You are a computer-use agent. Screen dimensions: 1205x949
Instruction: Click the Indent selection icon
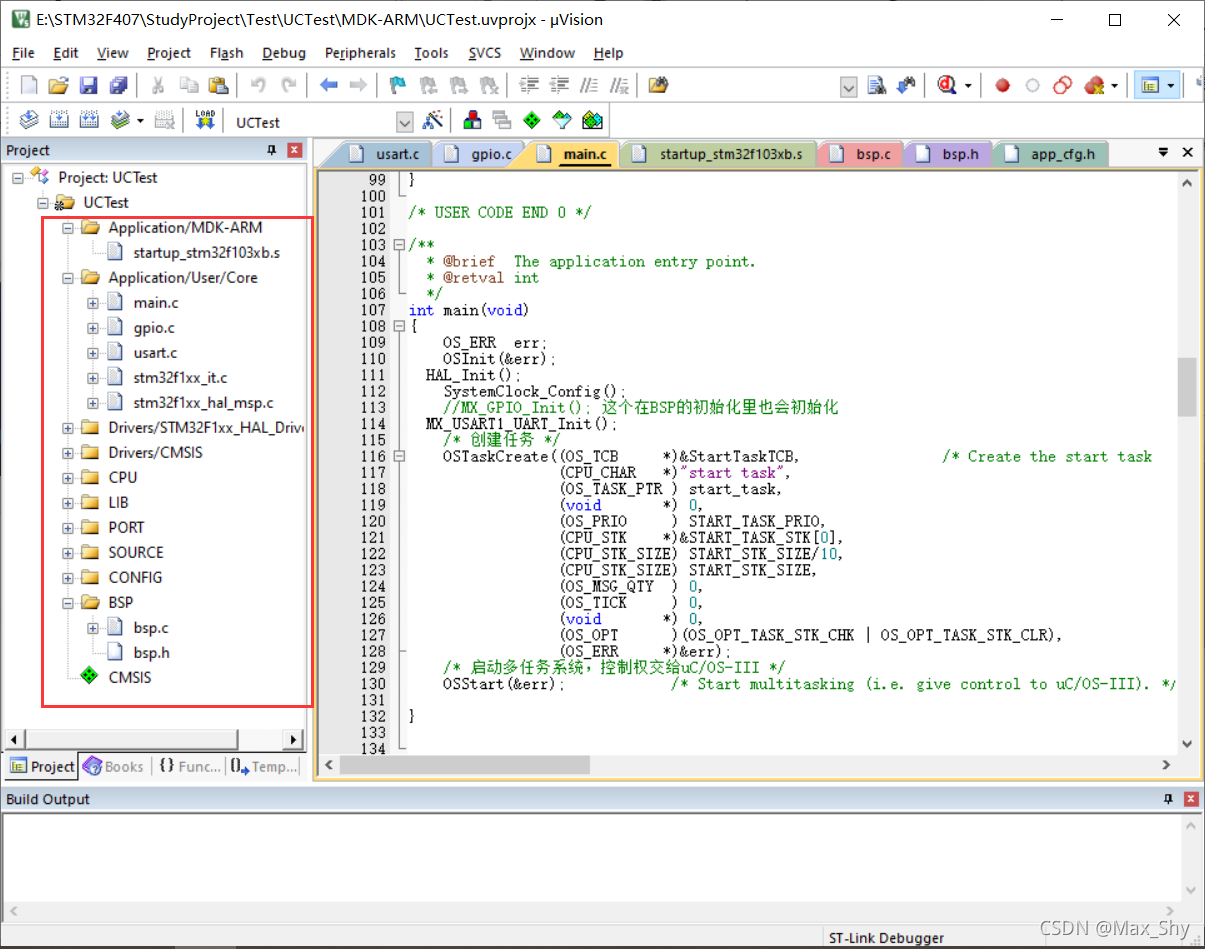tap(529, 85)
